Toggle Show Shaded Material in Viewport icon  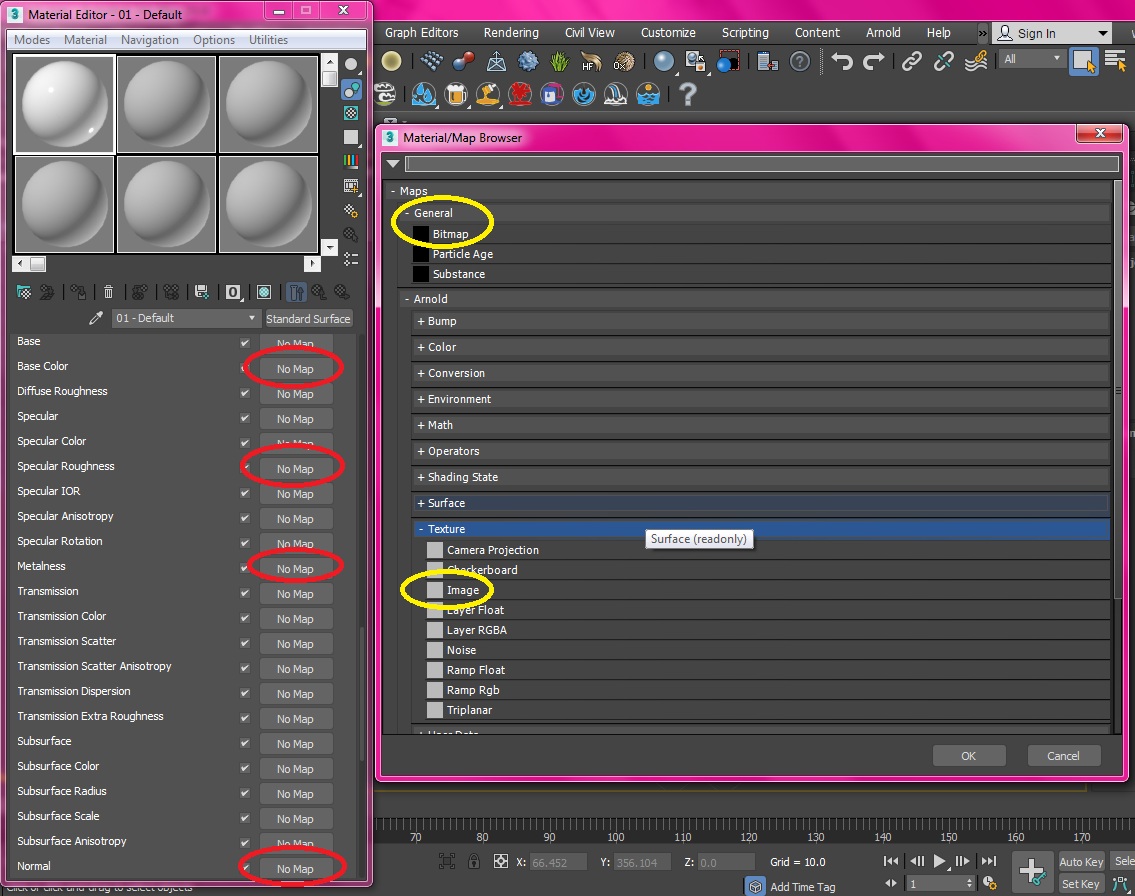tap(264, 292)
